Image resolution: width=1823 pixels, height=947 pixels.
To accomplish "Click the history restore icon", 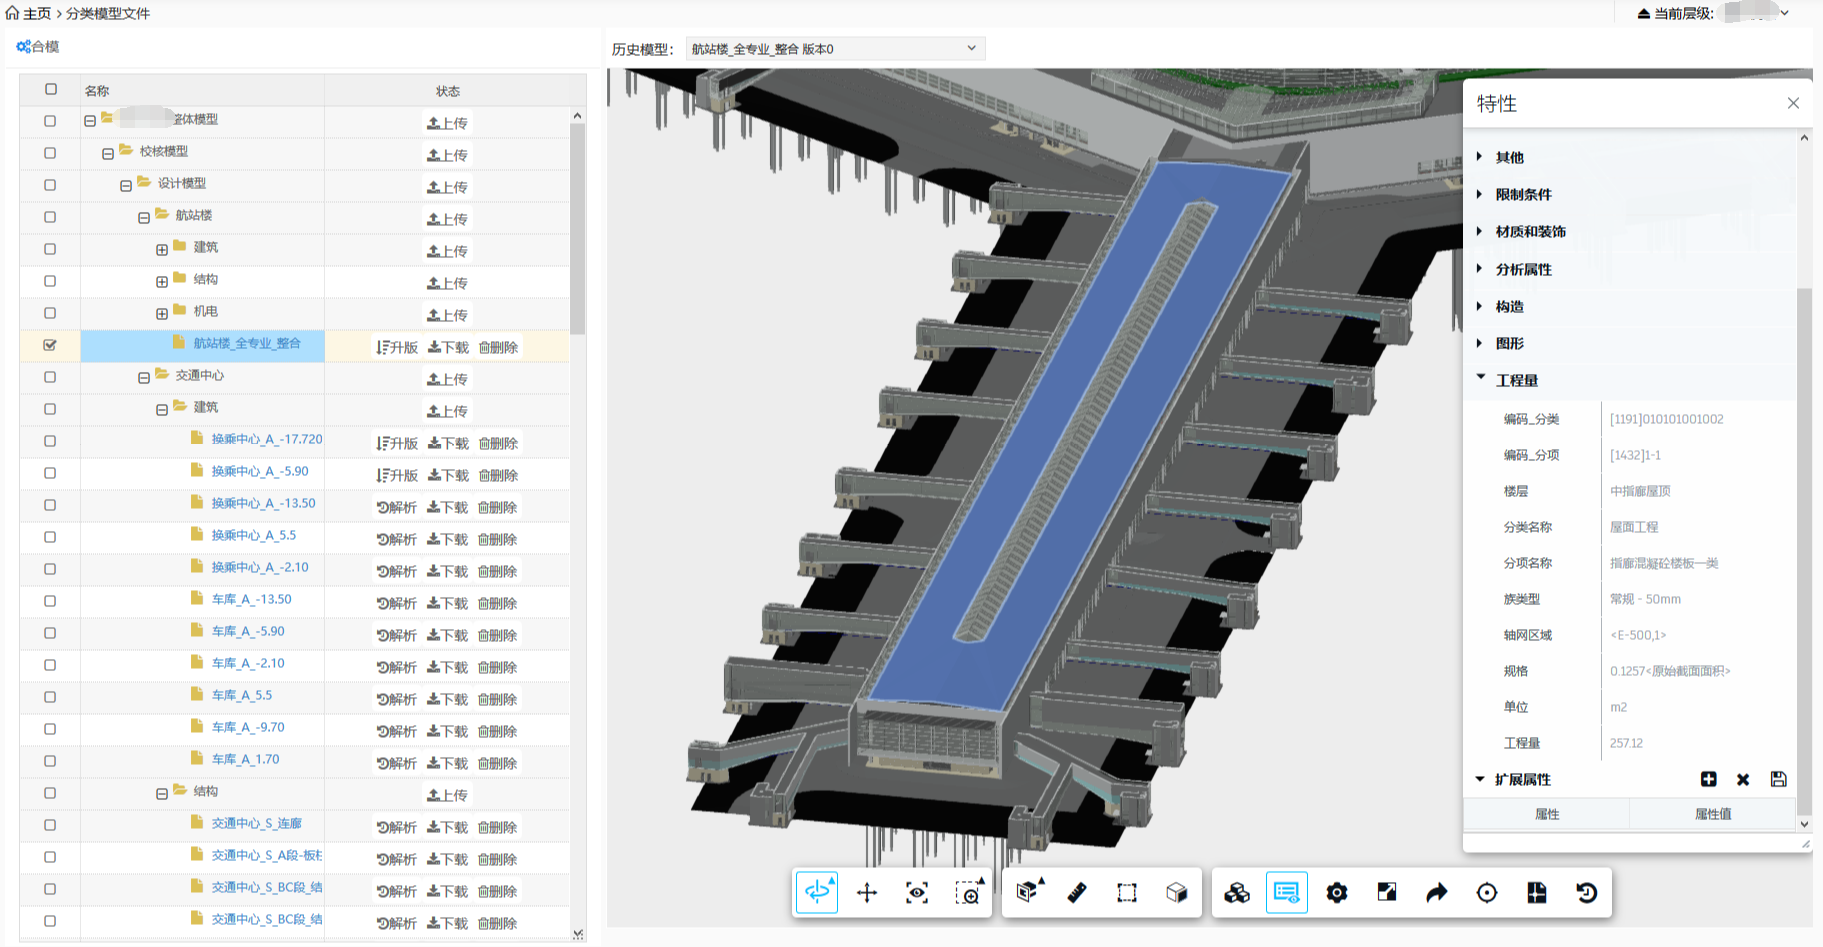I will [x=1587, y=892].
